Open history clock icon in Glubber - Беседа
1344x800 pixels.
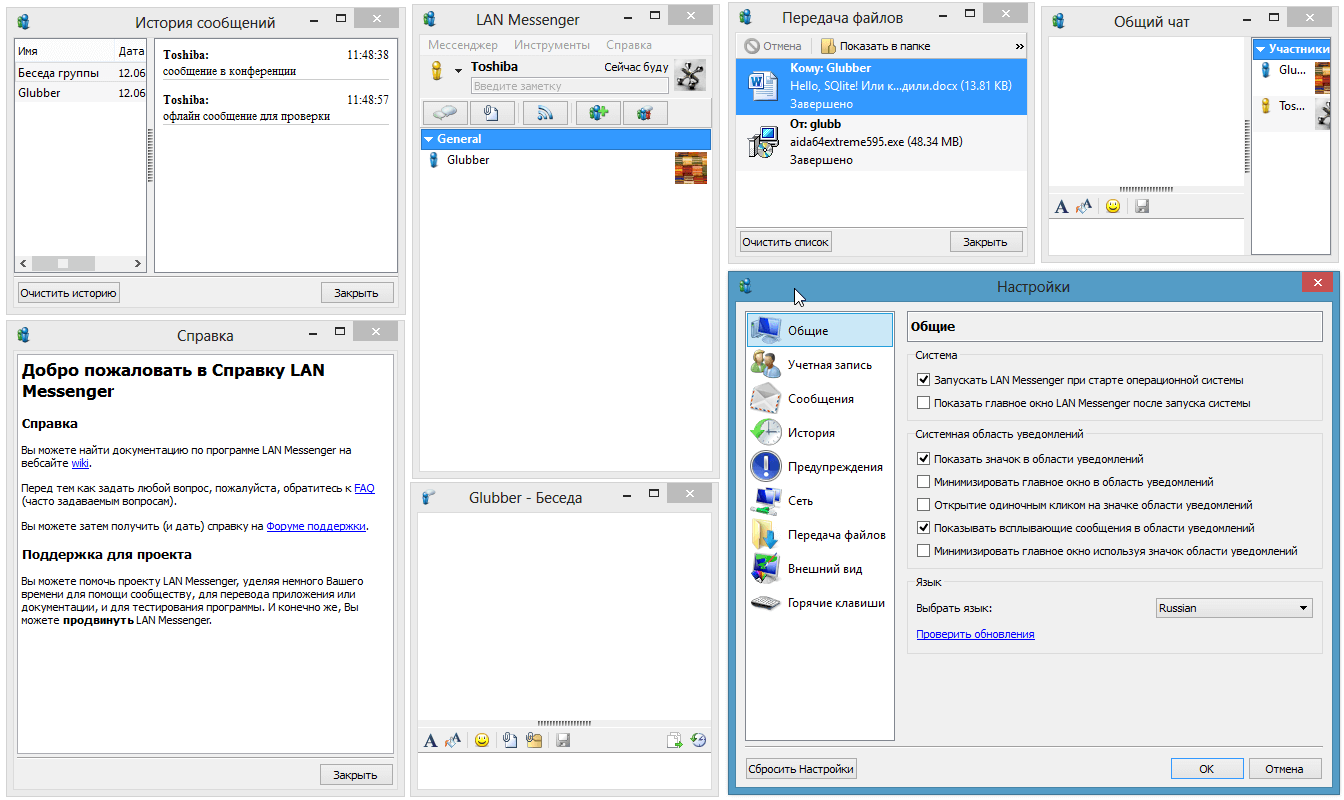click(698, 741)
